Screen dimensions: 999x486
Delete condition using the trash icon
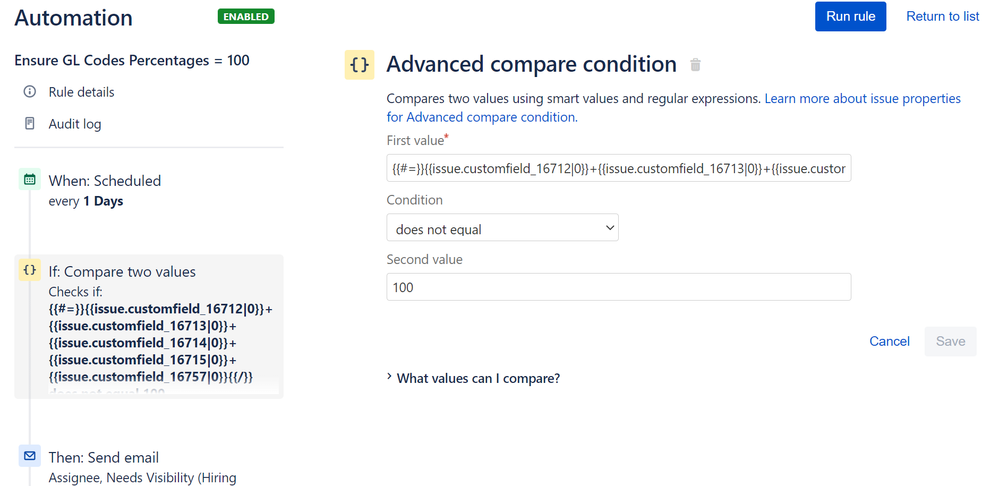point(696,65)
